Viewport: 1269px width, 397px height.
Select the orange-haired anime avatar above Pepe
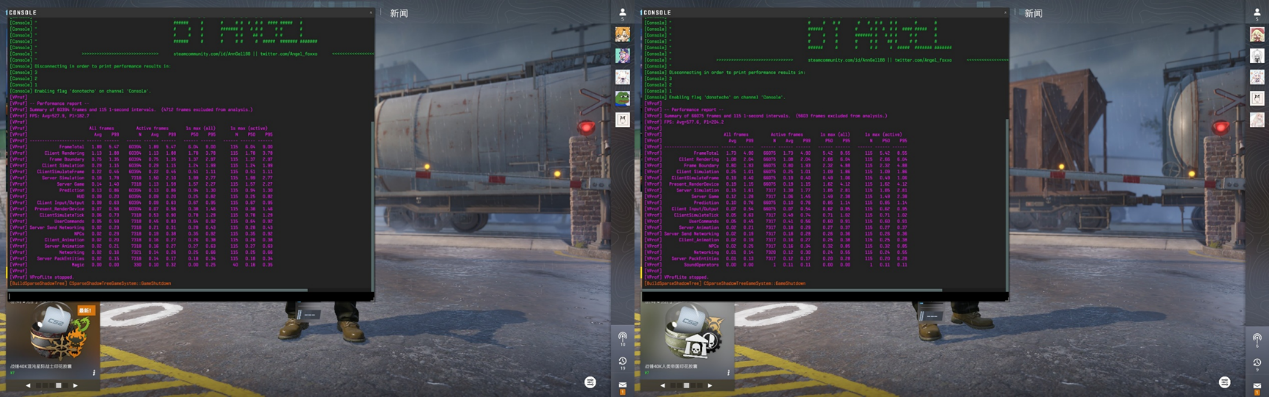[622, 34]
